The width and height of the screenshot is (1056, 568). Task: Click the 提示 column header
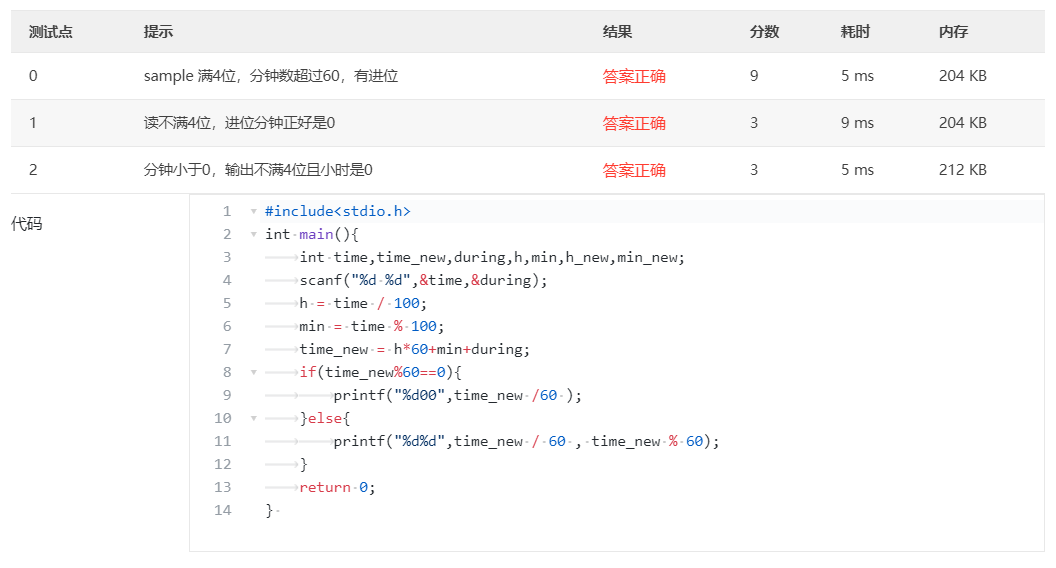coord(158,32)
